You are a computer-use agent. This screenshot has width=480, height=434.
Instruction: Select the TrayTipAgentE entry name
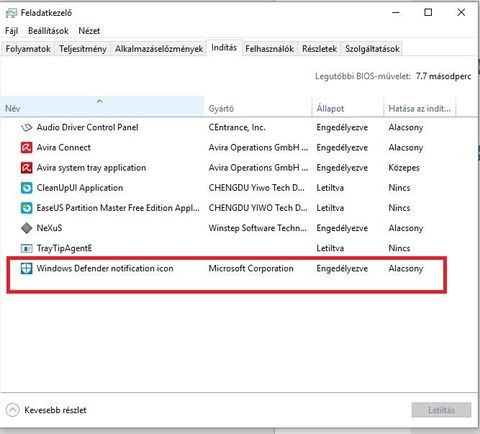pos(64,248)
